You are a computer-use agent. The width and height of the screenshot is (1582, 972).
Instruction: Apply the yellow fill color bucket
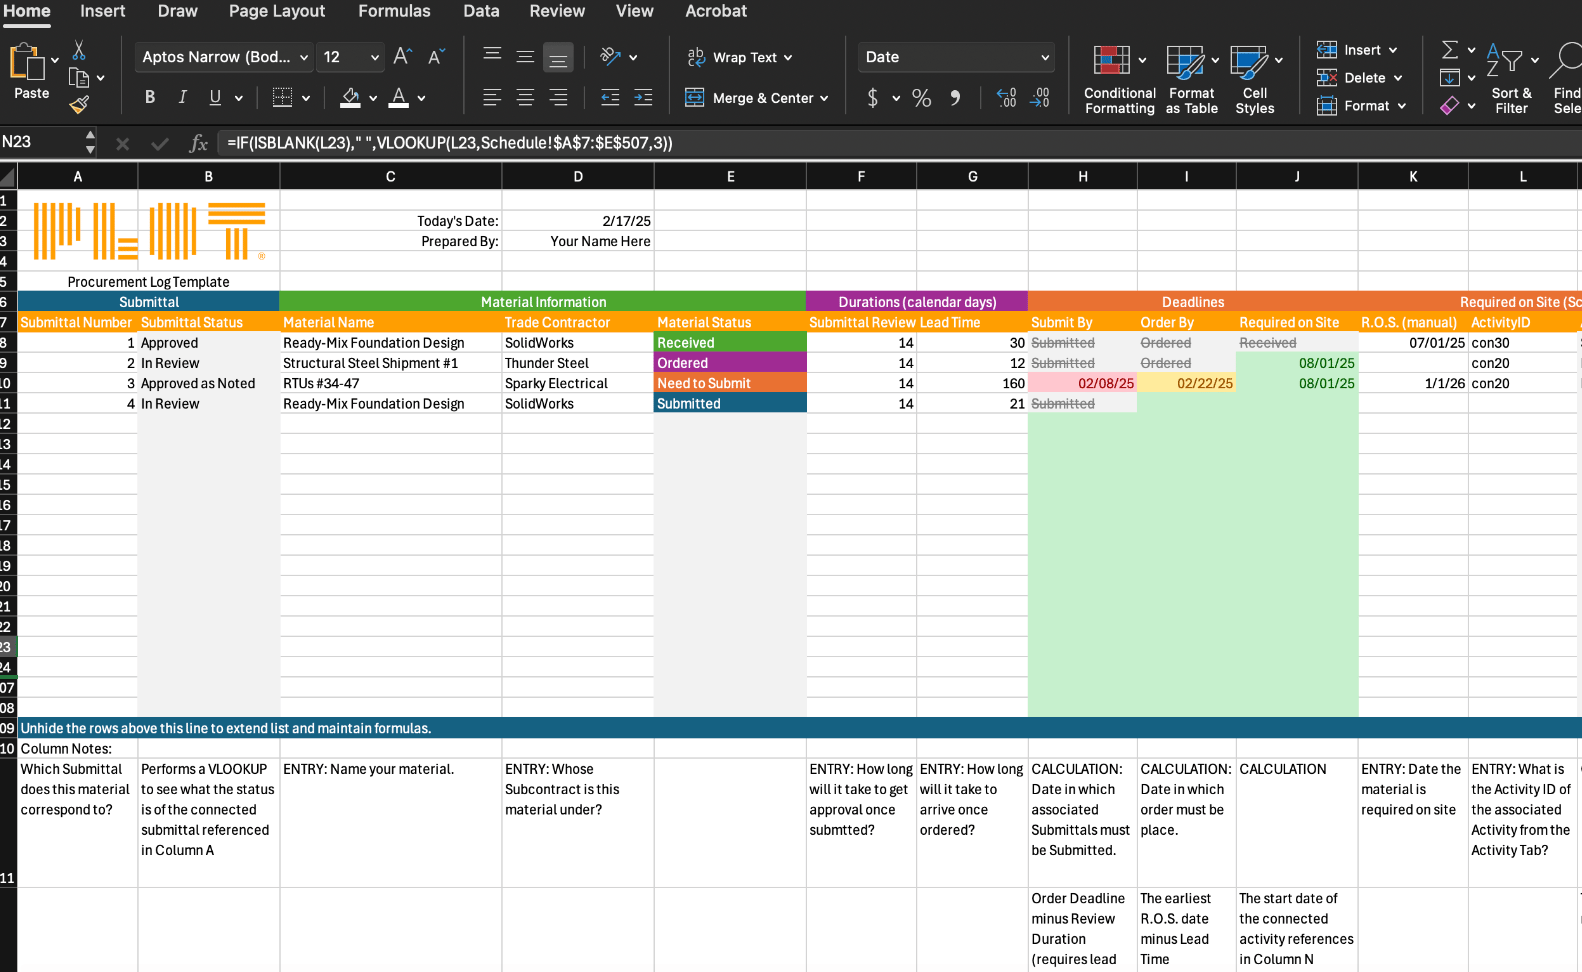(350, 98)
